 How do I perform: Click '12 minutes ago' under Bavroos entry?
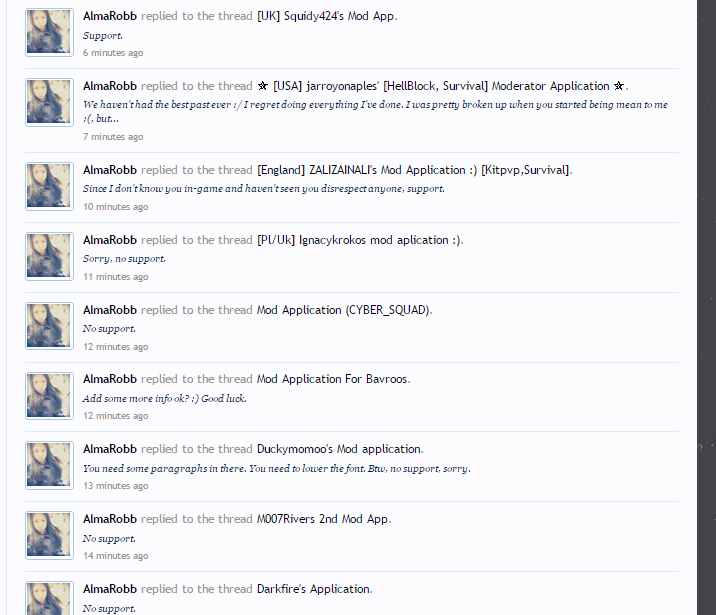[x=116, y=416]
